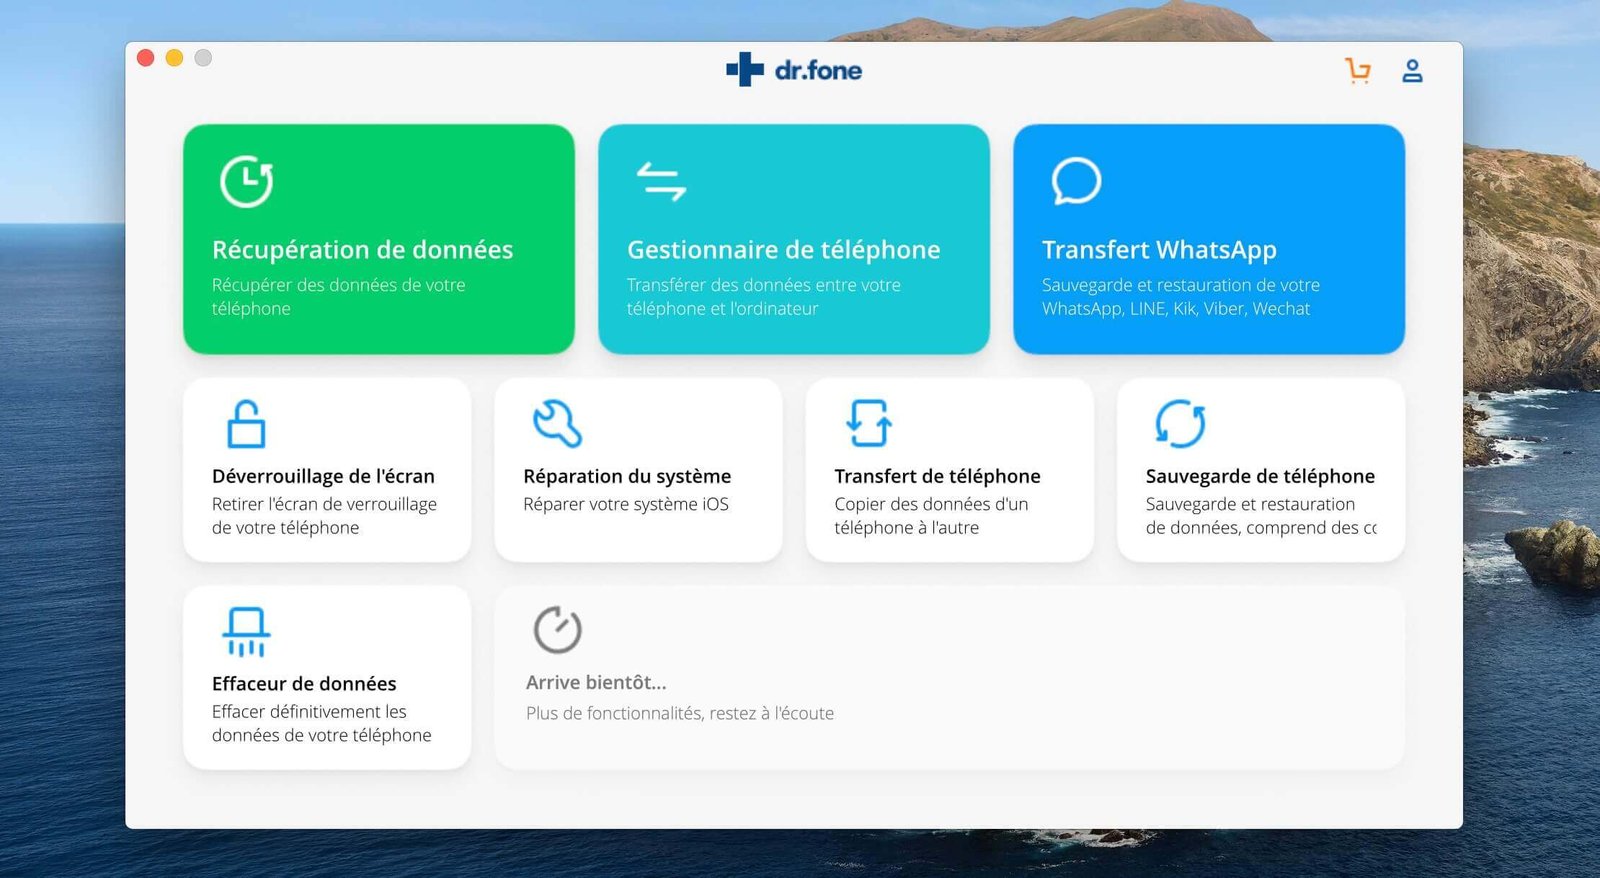
Task: Open the shopping cart icon
Action: tap(1357, 71)
